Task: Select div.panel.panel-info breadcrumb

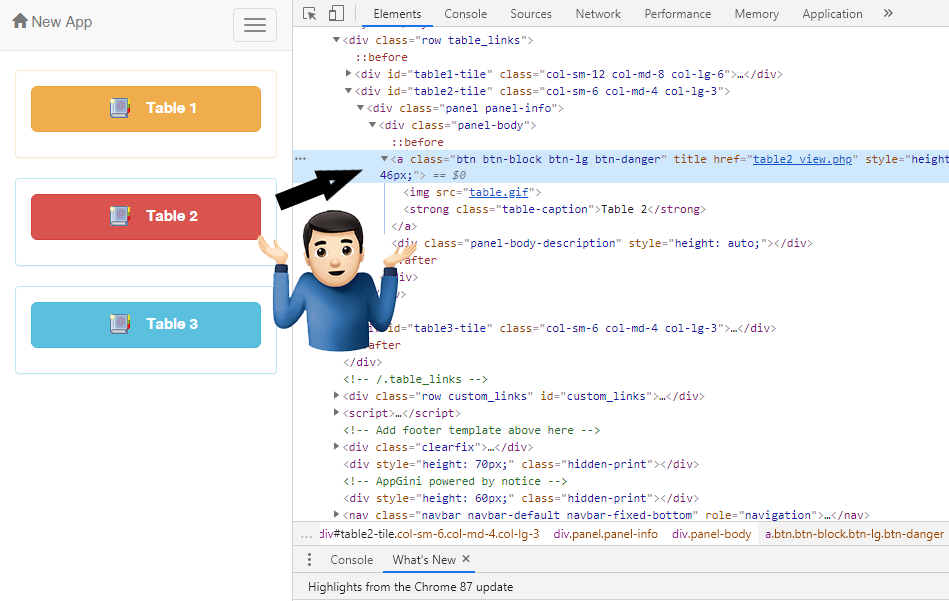Action: [x=605, y=534]
